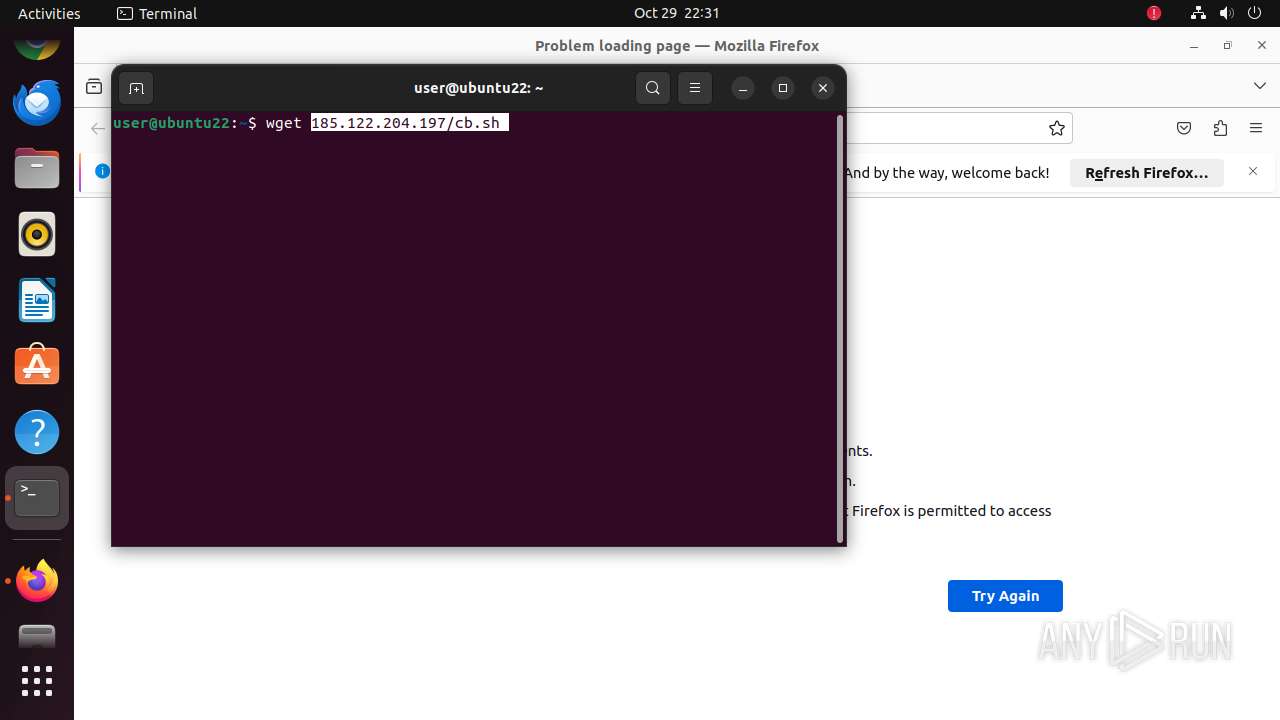Image resolution: width=1280 pixels, height=720 pixels.
Task: Open Firefox application menu
Action: tap(1256, 128)
